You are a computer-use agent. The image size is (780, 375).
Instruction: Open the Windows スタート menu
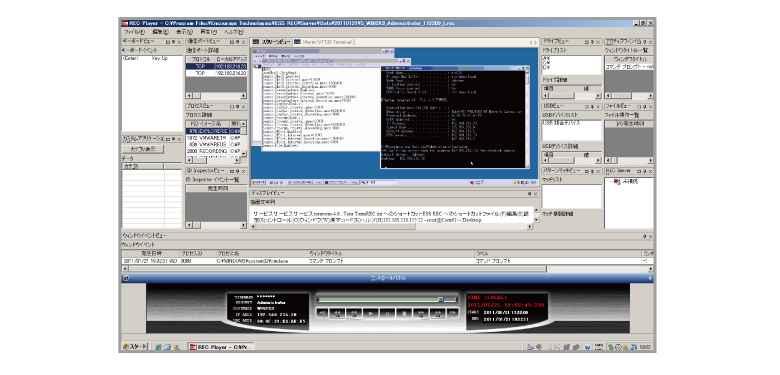[135, 347]
